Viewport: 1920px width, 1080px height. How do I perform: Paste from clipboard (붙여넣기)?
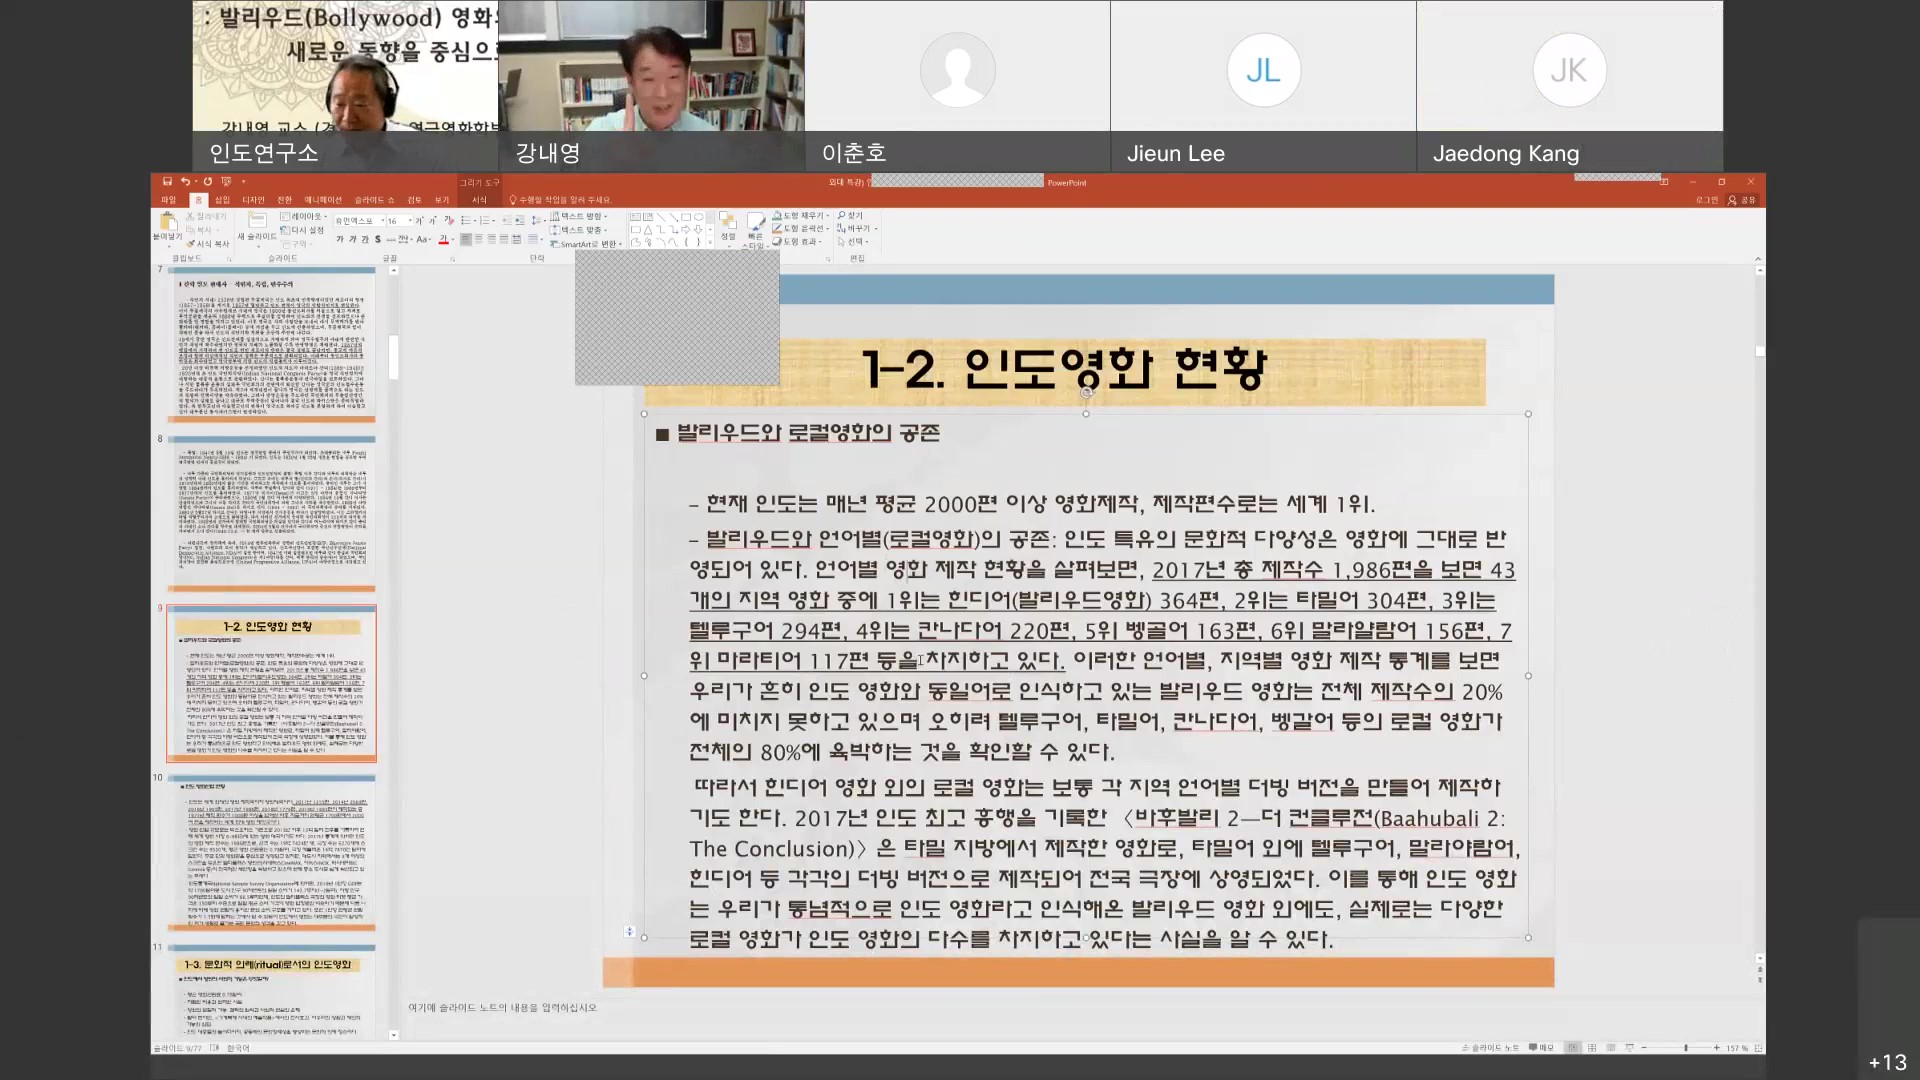click(x=167, y=227)
